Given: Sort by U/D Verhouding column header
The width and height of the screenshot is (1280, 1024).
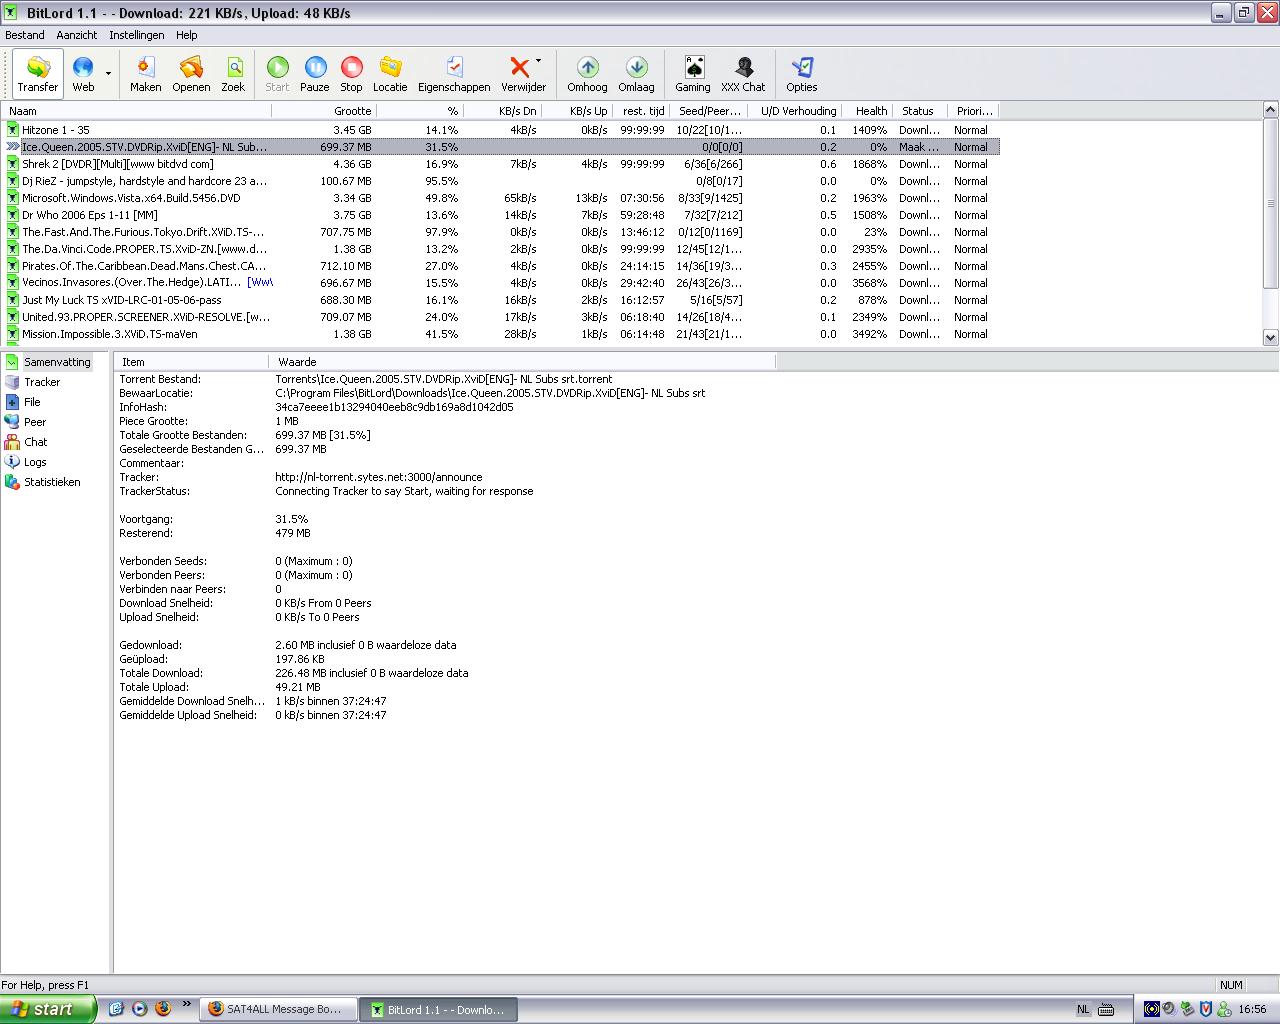Looking at the screenshot, I should (795, 111).
